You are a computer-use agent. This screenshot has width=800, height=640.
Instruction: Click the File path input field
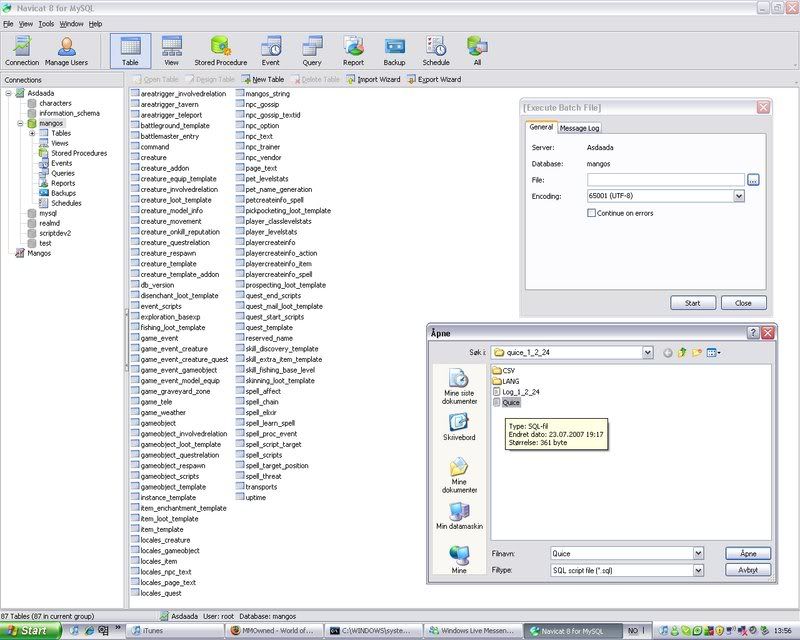pyautogui.click(x=666, y=180)
